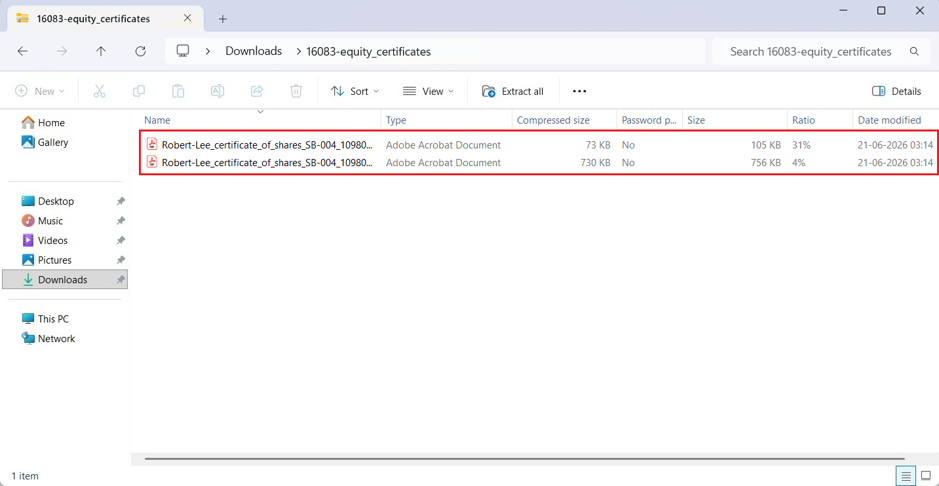939x486 pixels.
Task: Click the Back navigation arrow
Action: 22,51
